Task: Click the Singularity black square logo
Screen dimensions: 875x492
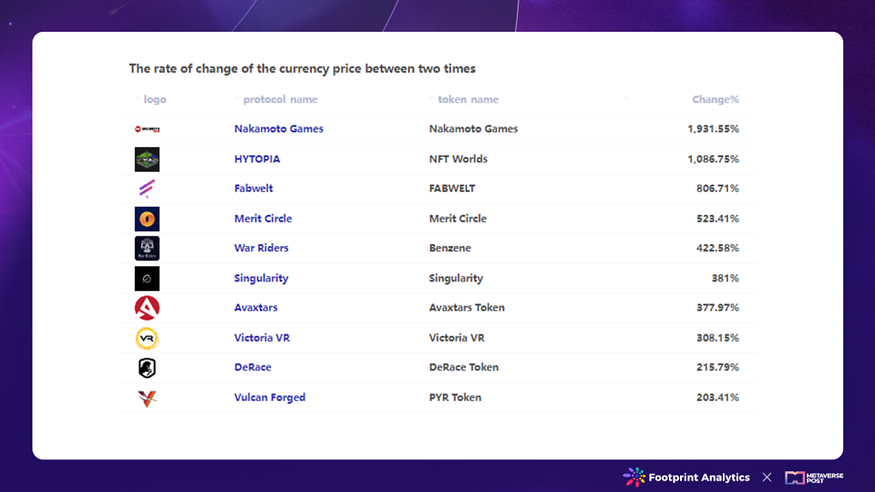Action: click(x=147, y=278)
